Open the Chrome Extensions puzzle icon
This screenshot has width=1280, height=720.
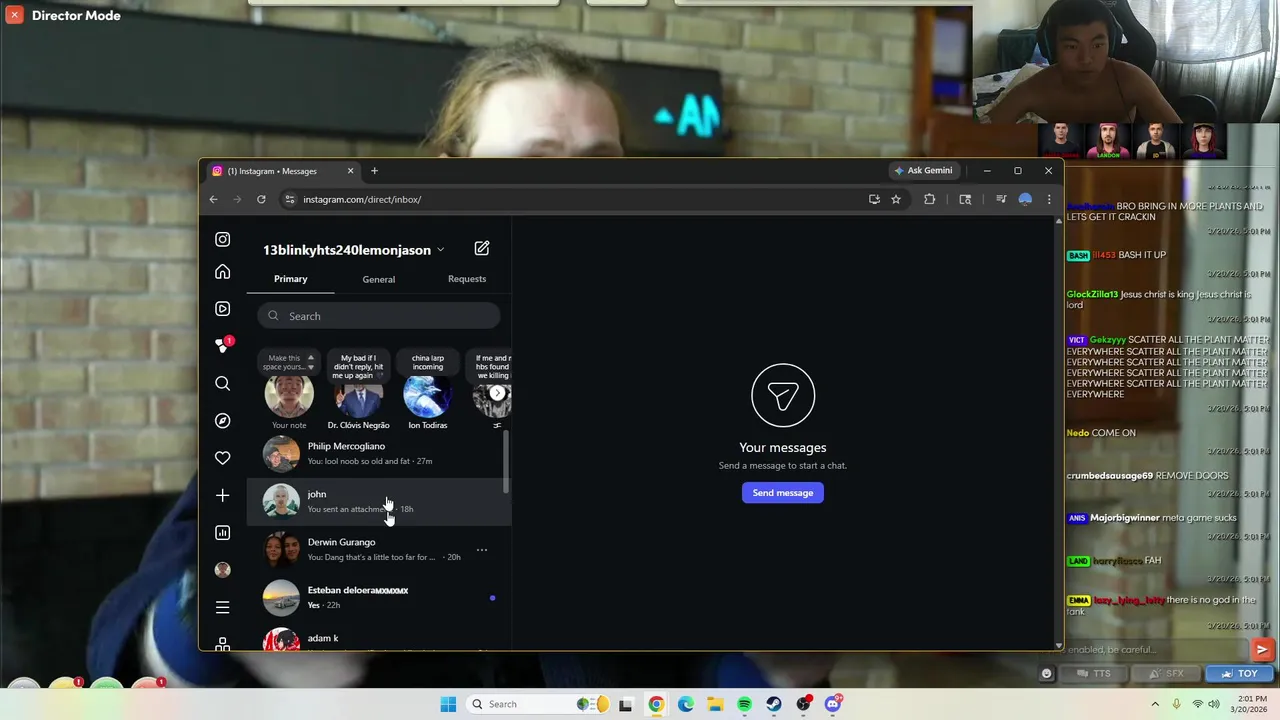click(929, 199)
